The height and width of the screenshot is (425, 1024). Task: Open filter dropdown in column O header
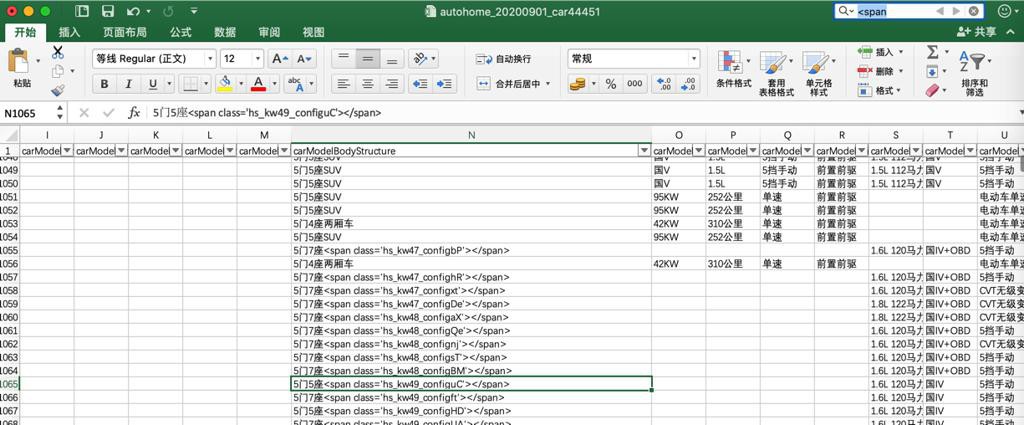(x=699, y=151)
